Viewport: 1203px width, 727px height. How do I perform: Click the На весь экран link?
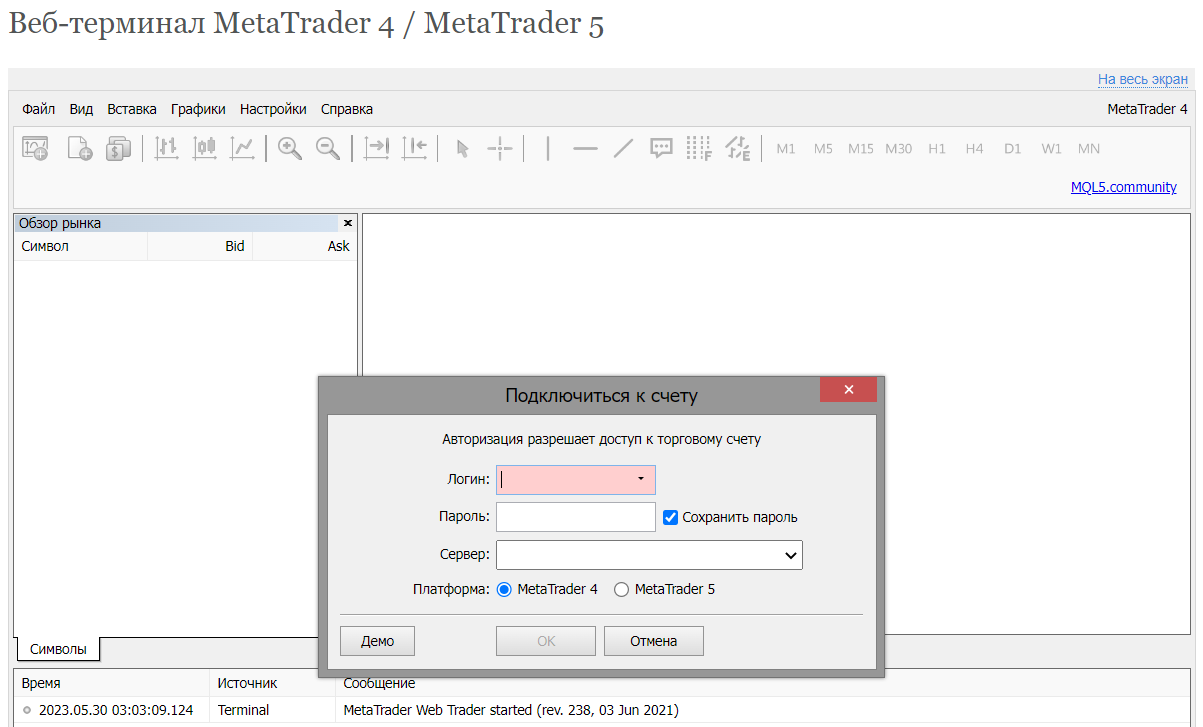(1143, 79)
